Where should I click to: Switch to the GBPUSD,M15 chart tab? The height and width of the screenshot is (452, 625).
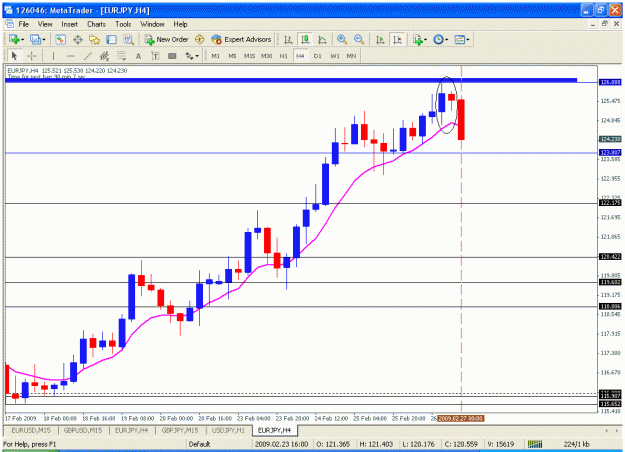pyautogui.click(x=83, y=430)
